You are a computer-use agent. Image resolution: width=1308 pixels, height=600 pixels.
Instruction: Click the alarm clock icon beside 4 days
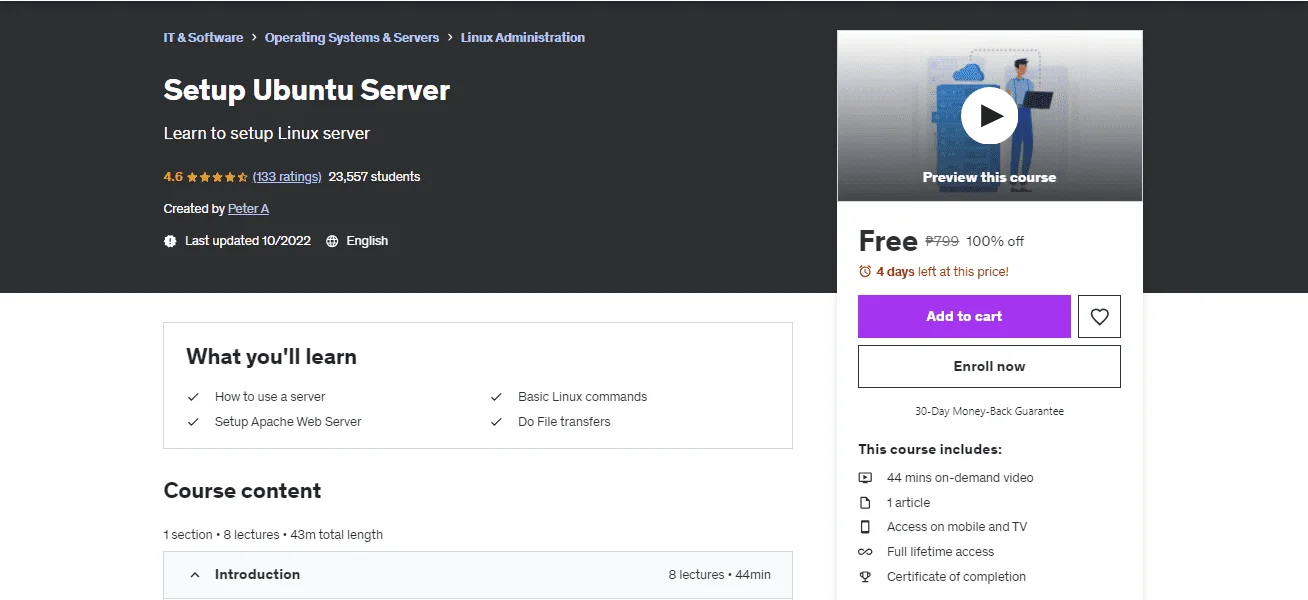[x=865, y=271]
